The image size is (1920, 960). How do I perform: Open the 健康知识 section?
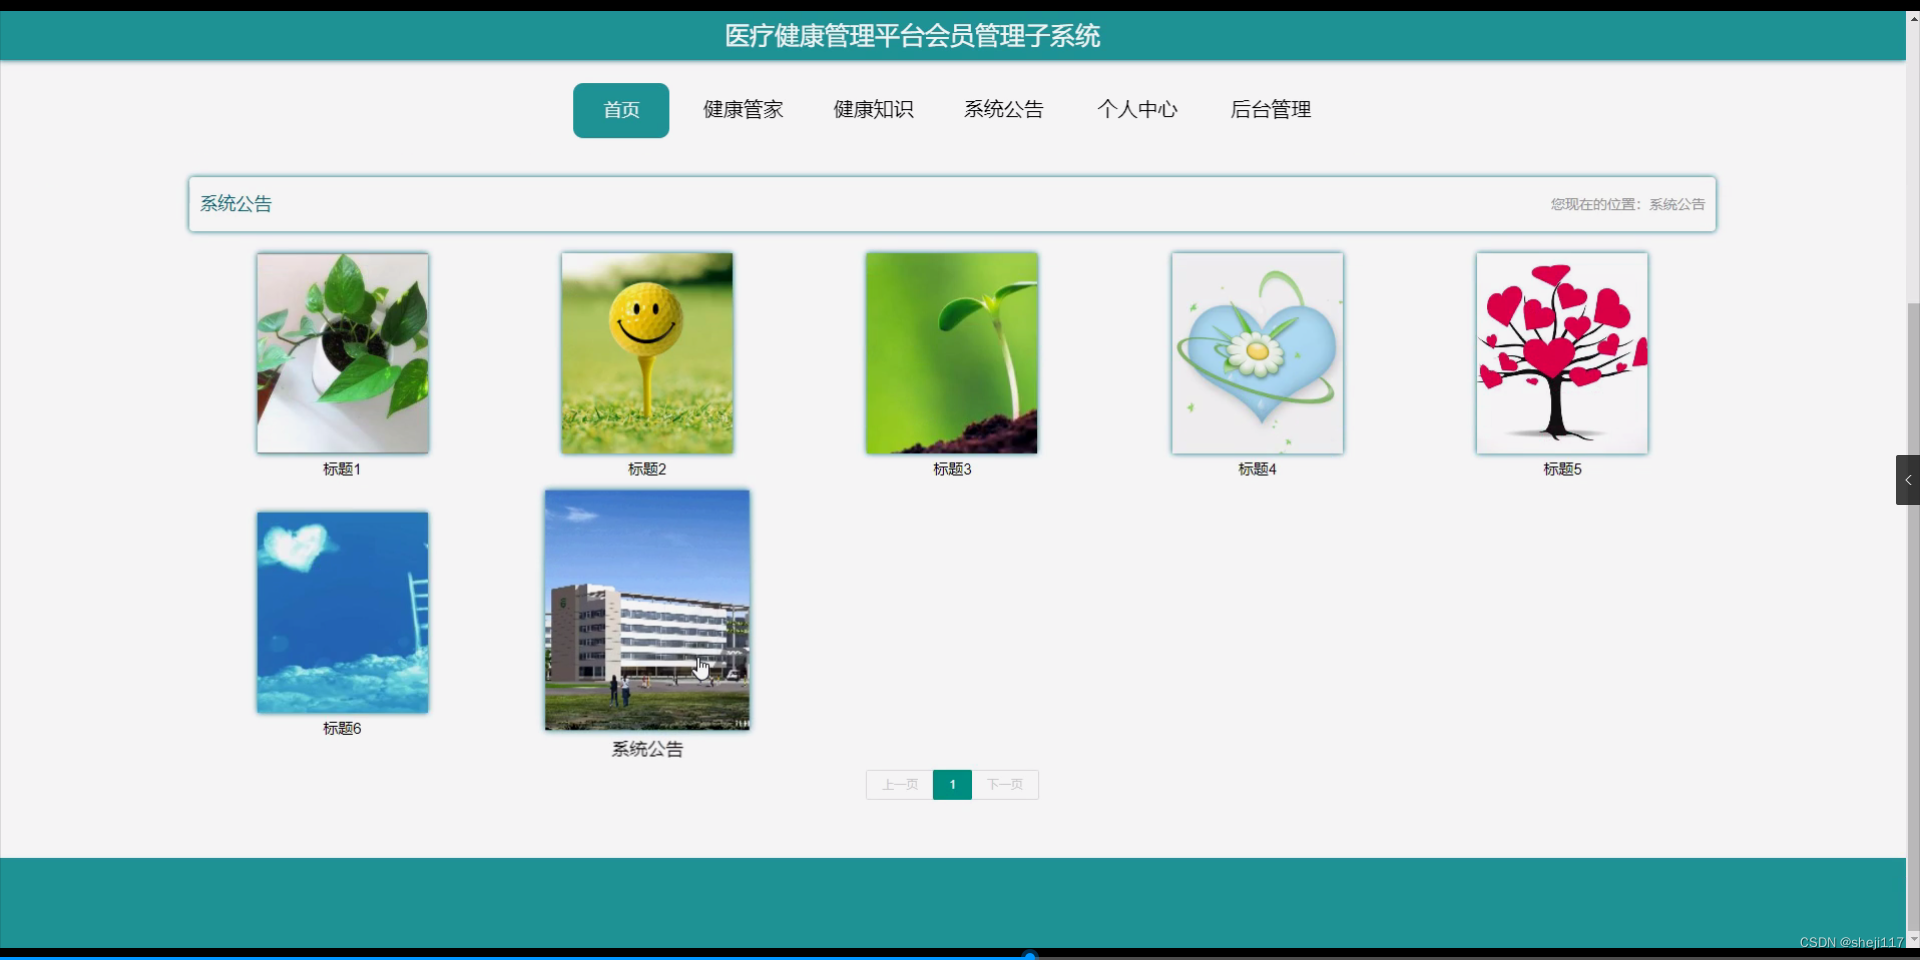click(873, 110)
